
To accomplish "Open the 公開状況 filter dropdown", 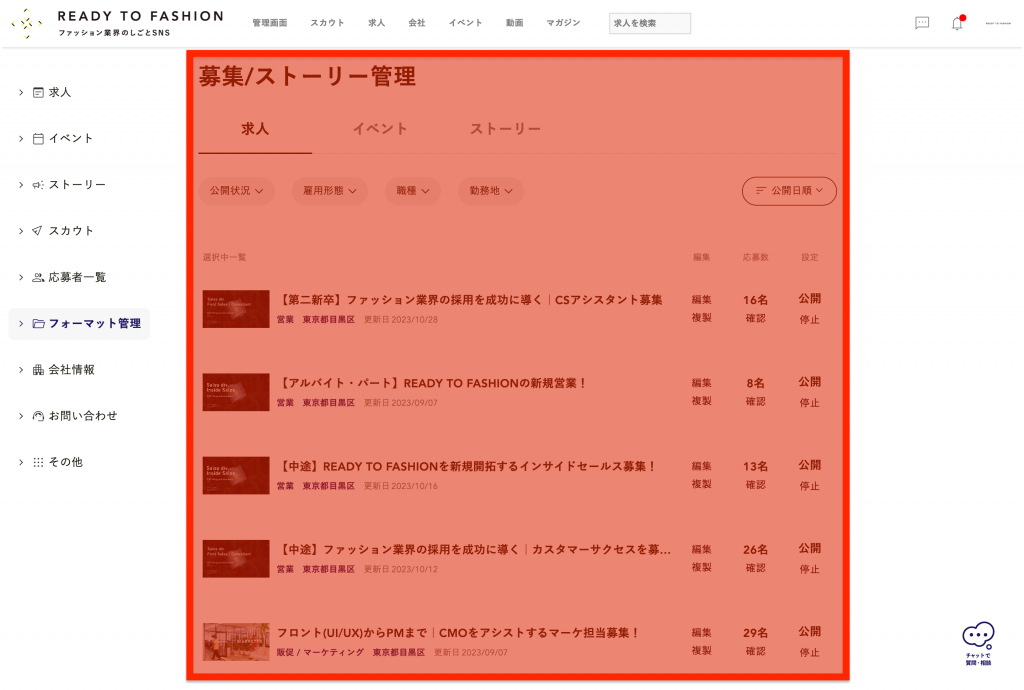I will point(236,191).
